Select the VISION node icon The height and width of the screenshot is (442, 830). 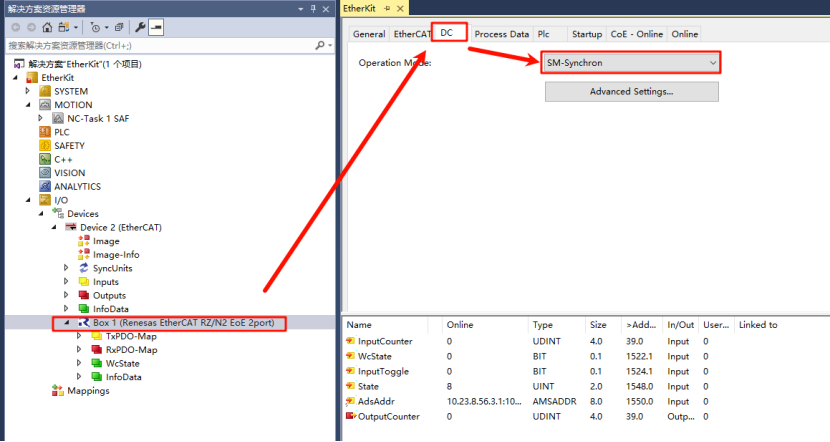[x=45, y=173]
